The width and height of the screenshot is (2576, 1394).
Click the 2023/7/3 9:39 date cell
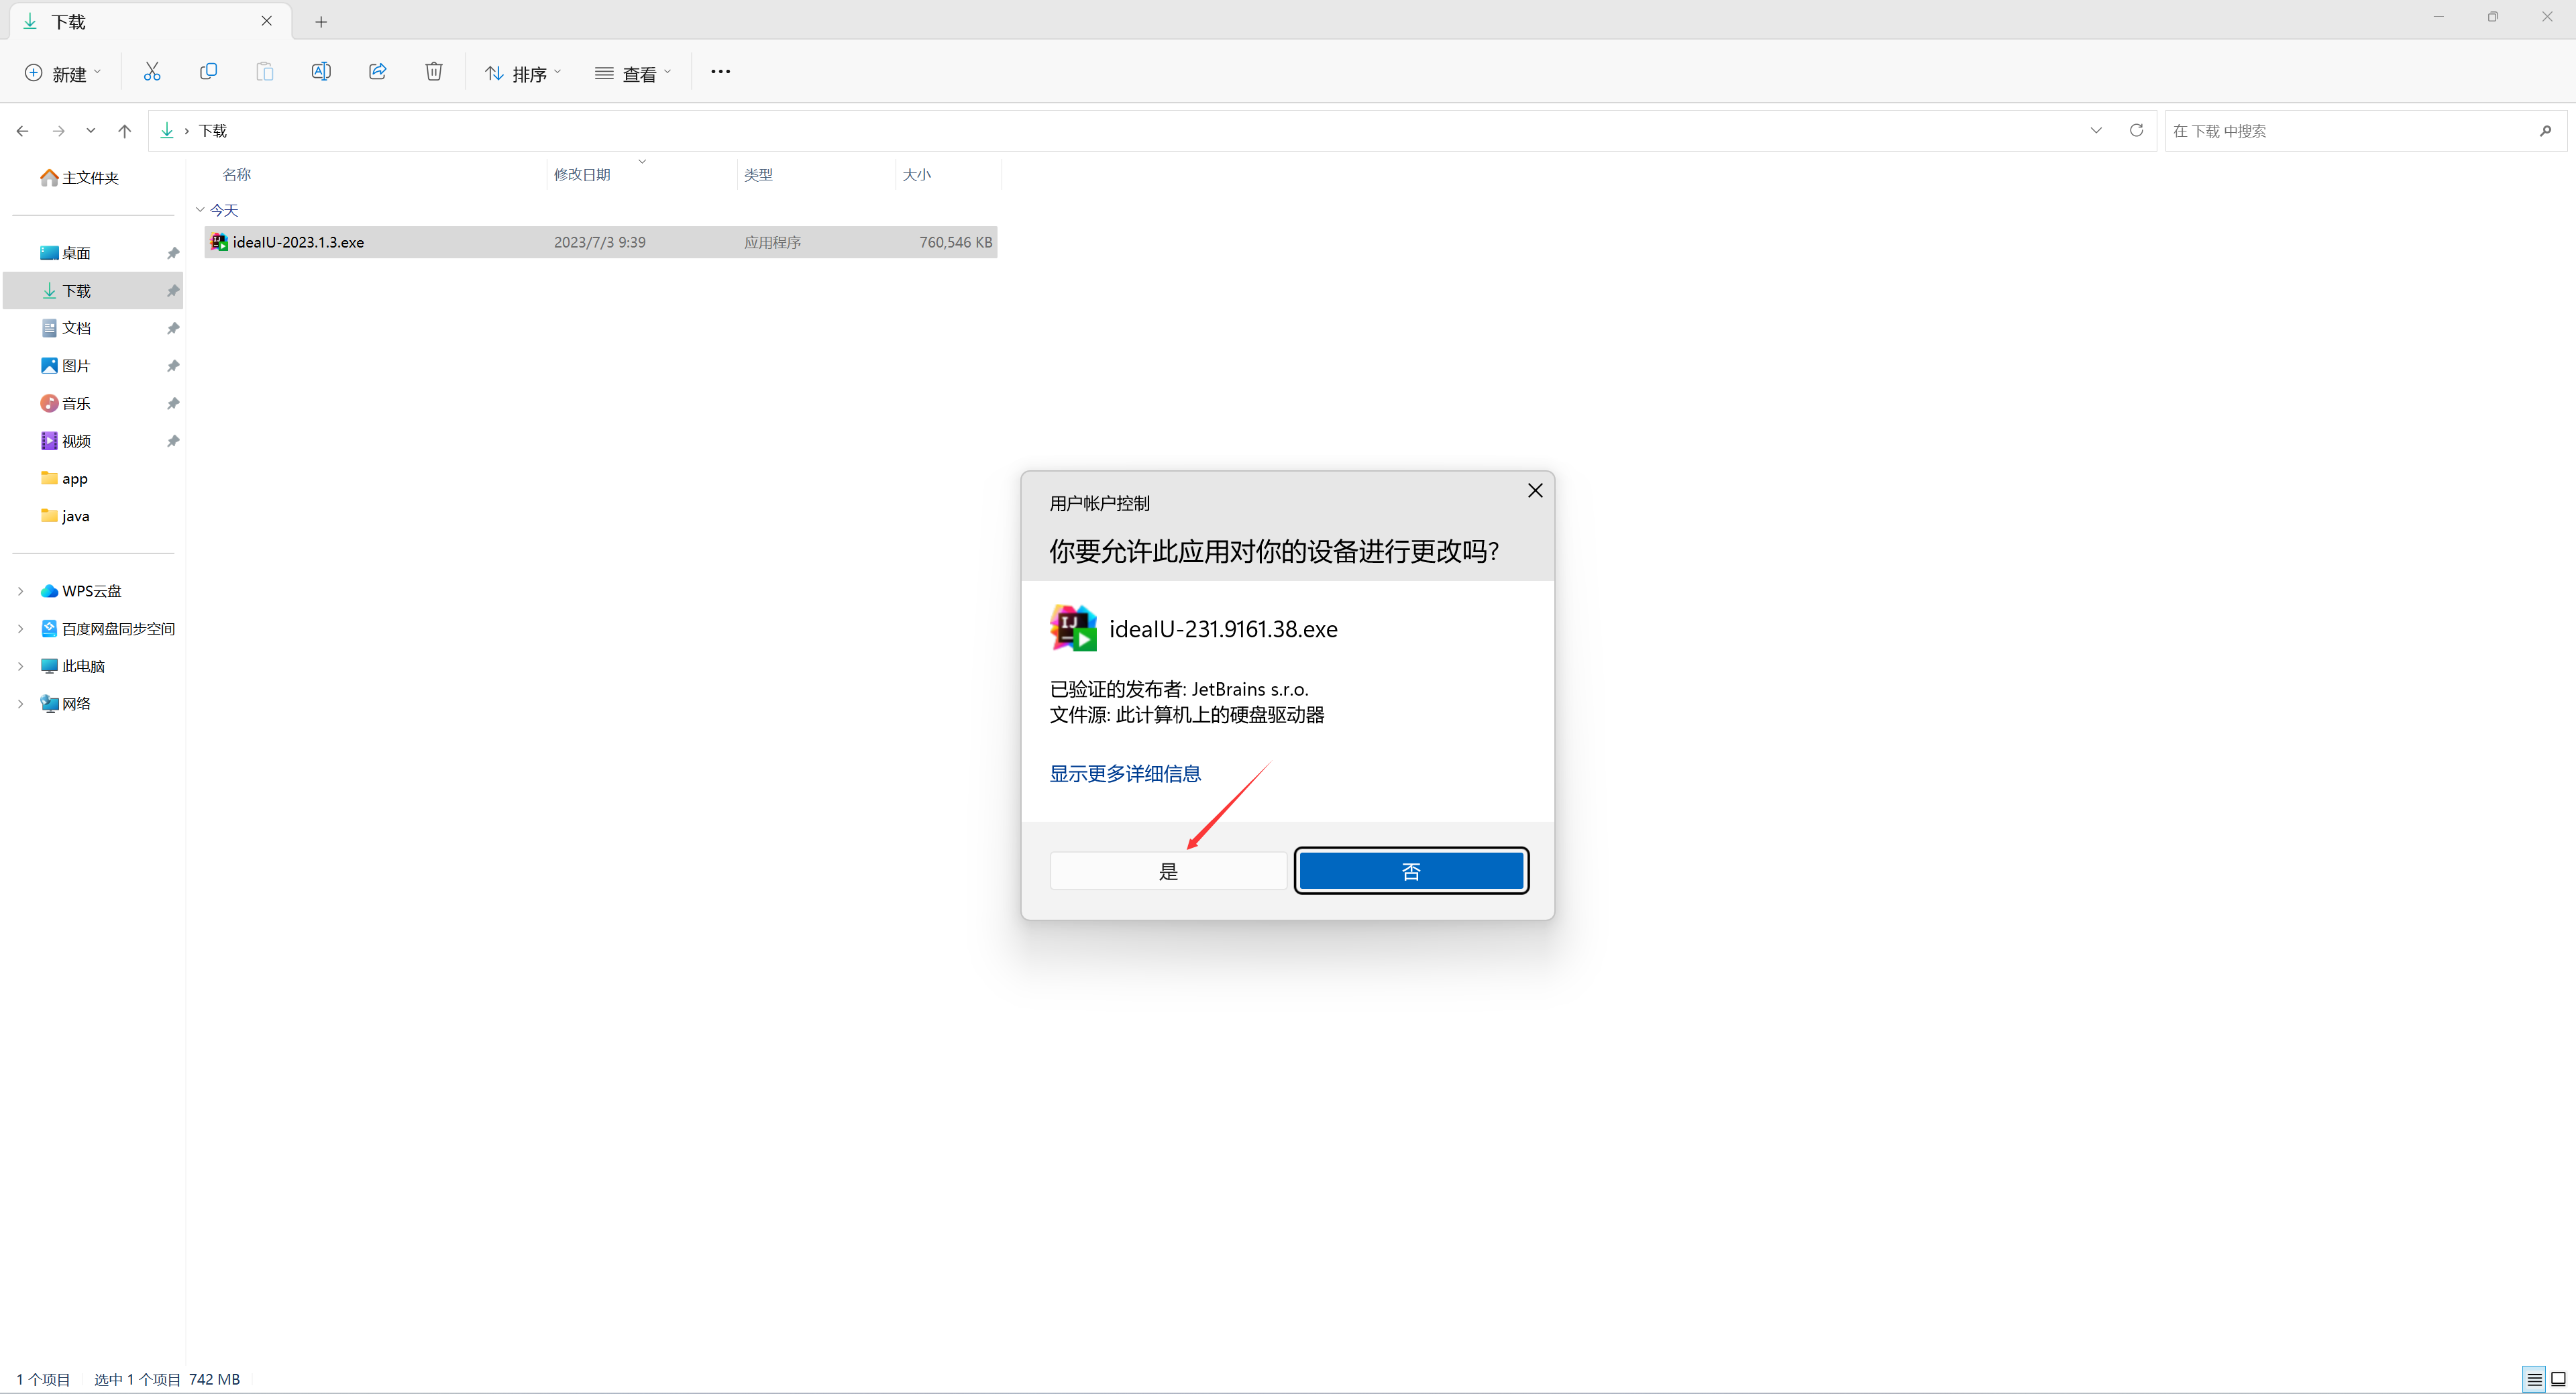[600, 242]
